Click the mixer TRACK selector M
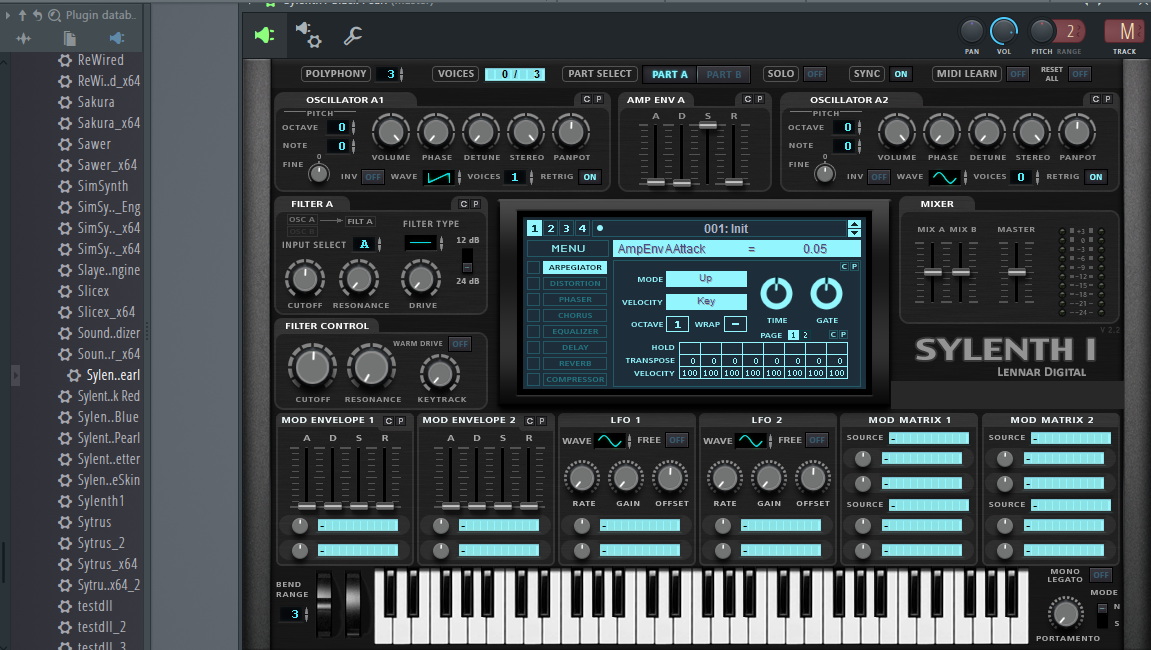The width and height of the screenshot is (1151, 650). (1124, 32)
